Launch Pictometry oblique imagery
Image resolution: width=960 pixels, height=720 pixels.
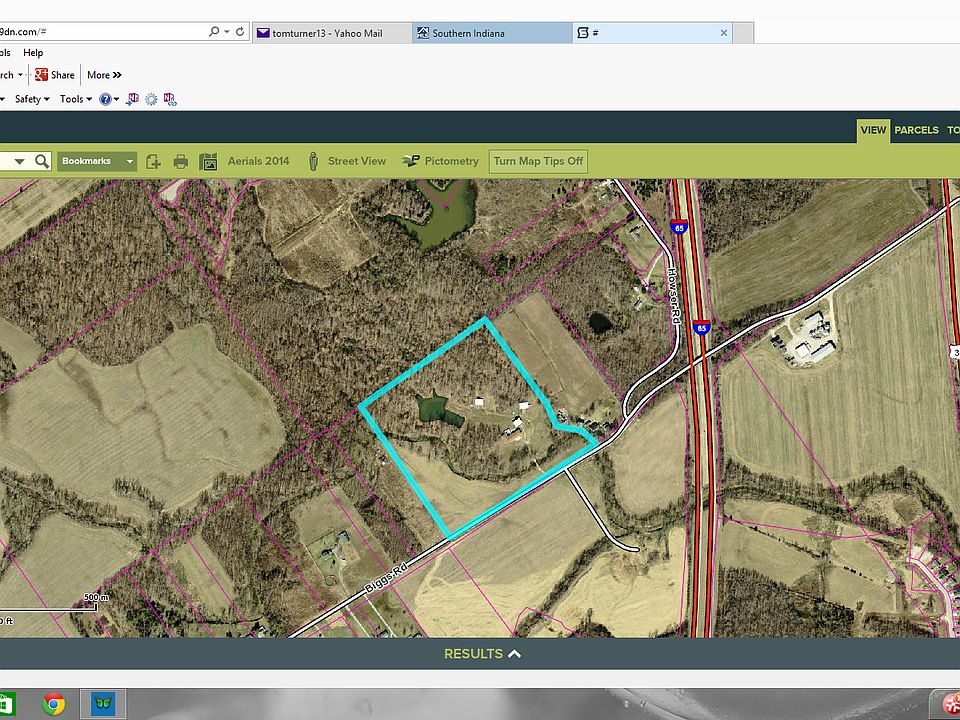click(x=410, y=161)
